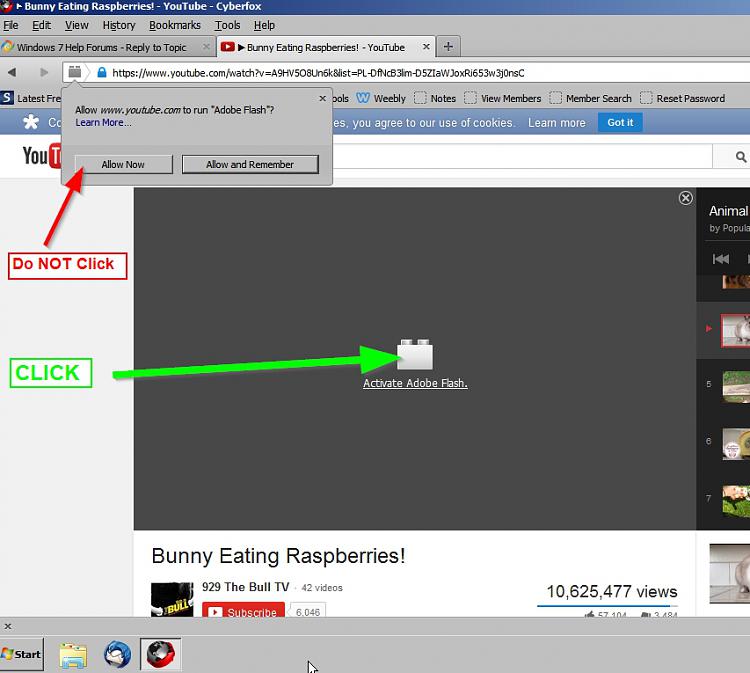This screenshot has width=750, height=673.
Task: Click Learn More in Flash popup
Action: [x=103, y=122]
